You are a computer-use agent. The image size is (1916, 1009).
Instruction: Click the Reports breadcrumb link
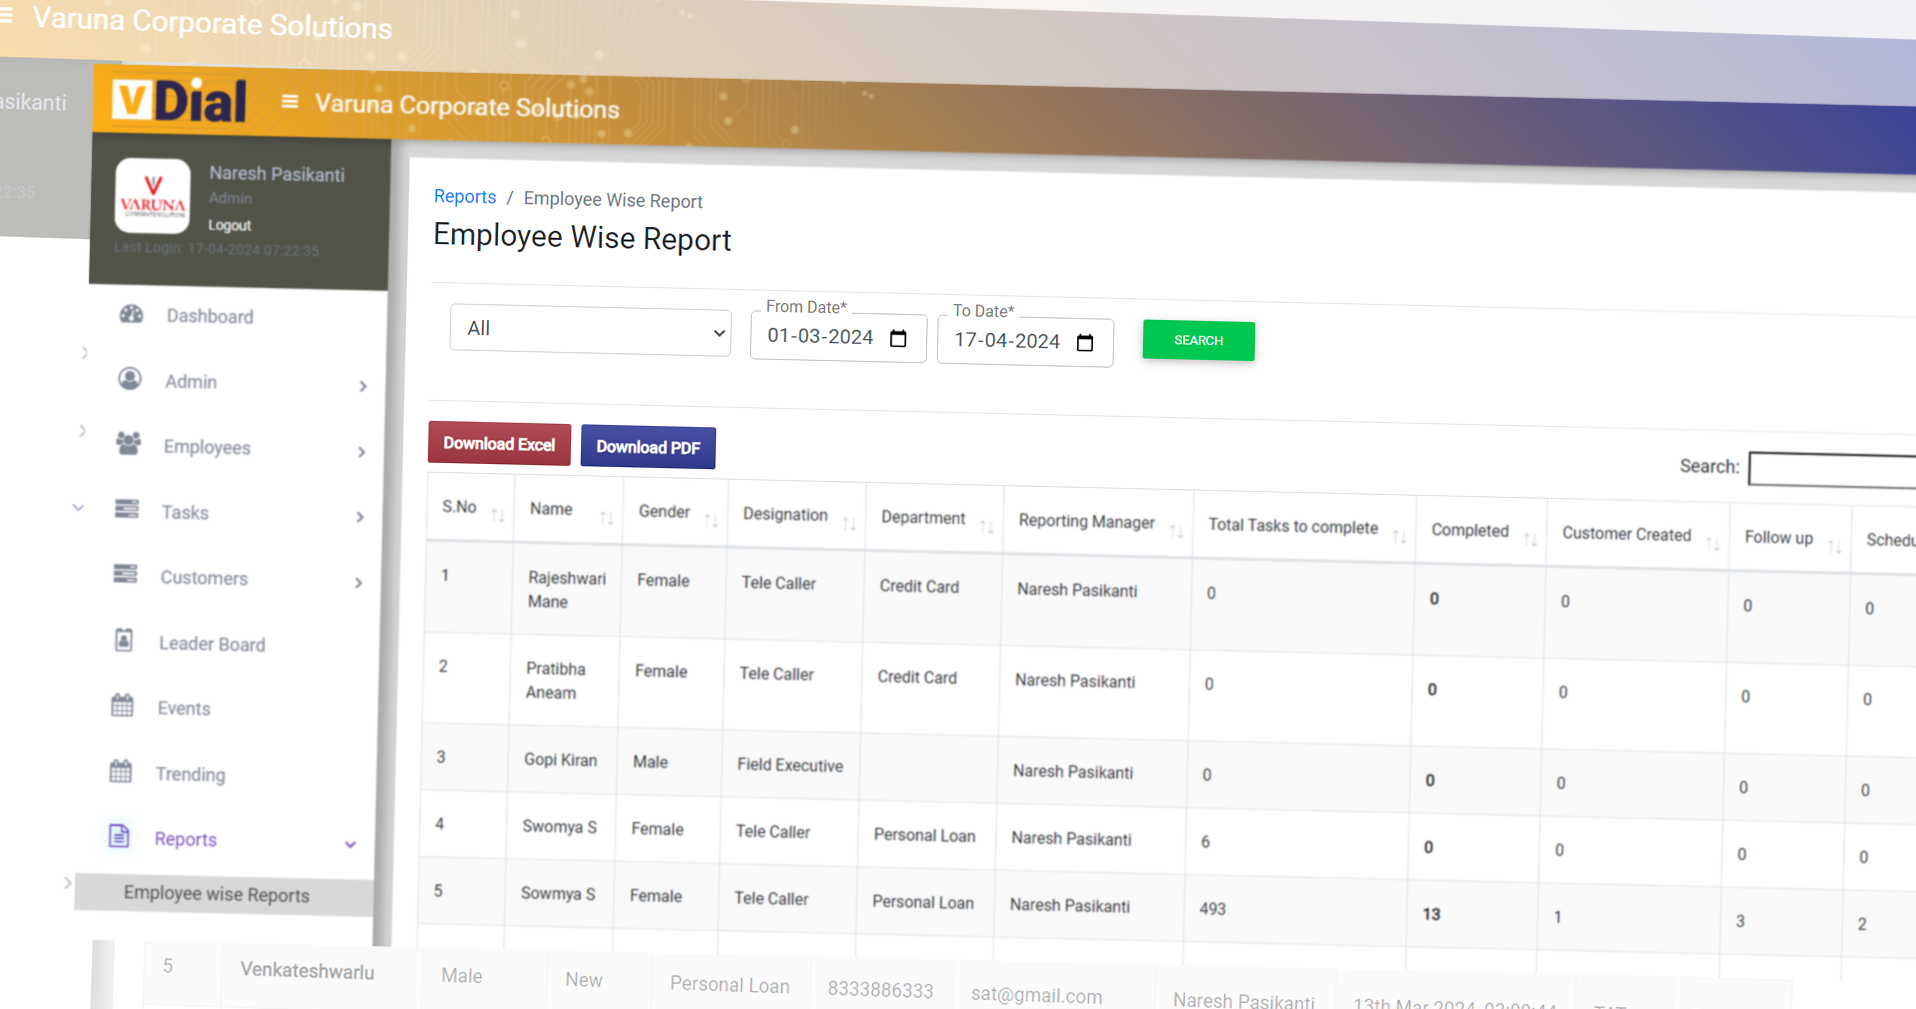(x=465, y=197)
